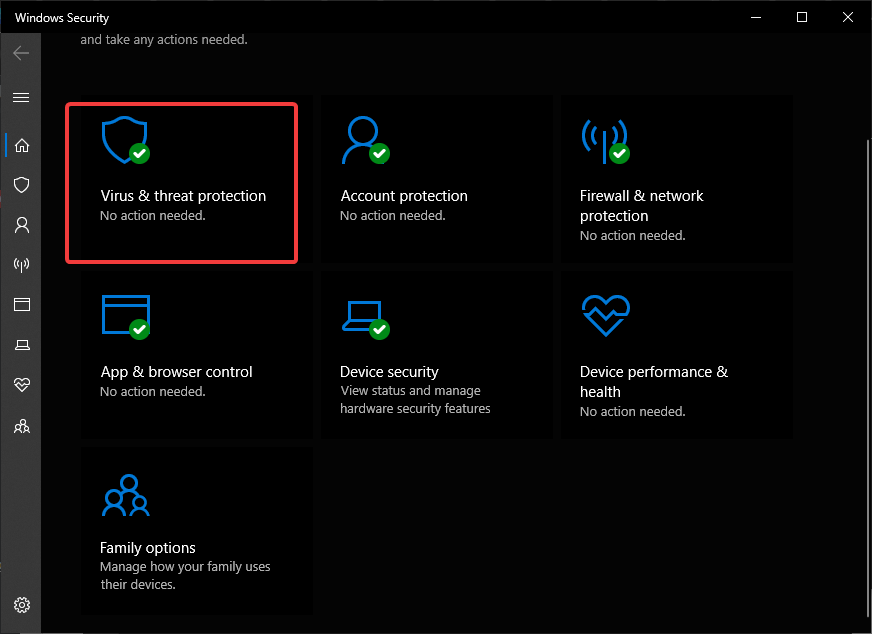
Task: Select the shield icon in the sidebar
Action: point(21,185)
